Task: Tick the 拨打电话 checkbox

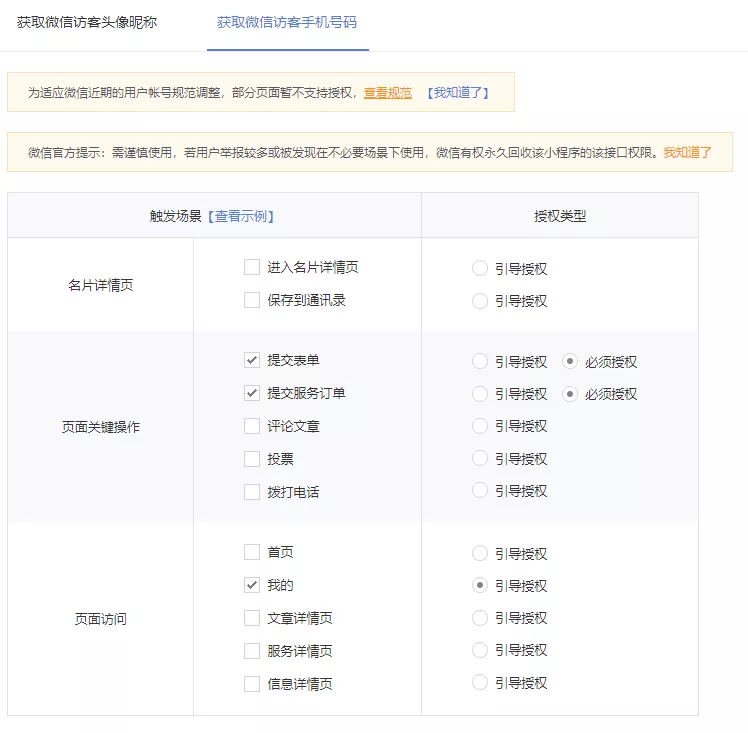Action: tap(252, 492)
